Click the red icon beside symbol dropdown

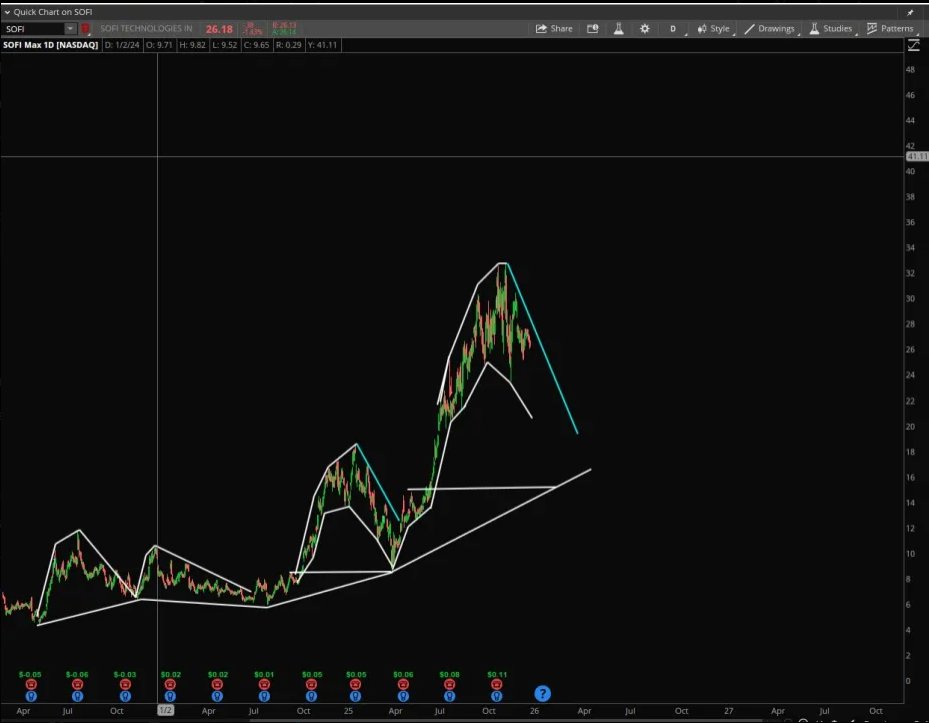pyautogui.click(x=85, y=28)
